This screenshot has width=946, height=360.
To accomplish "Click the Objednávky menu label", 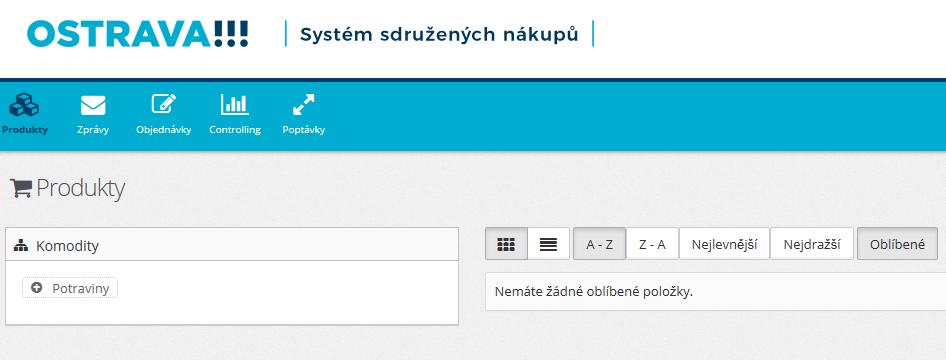I will (x=163, y=130).
